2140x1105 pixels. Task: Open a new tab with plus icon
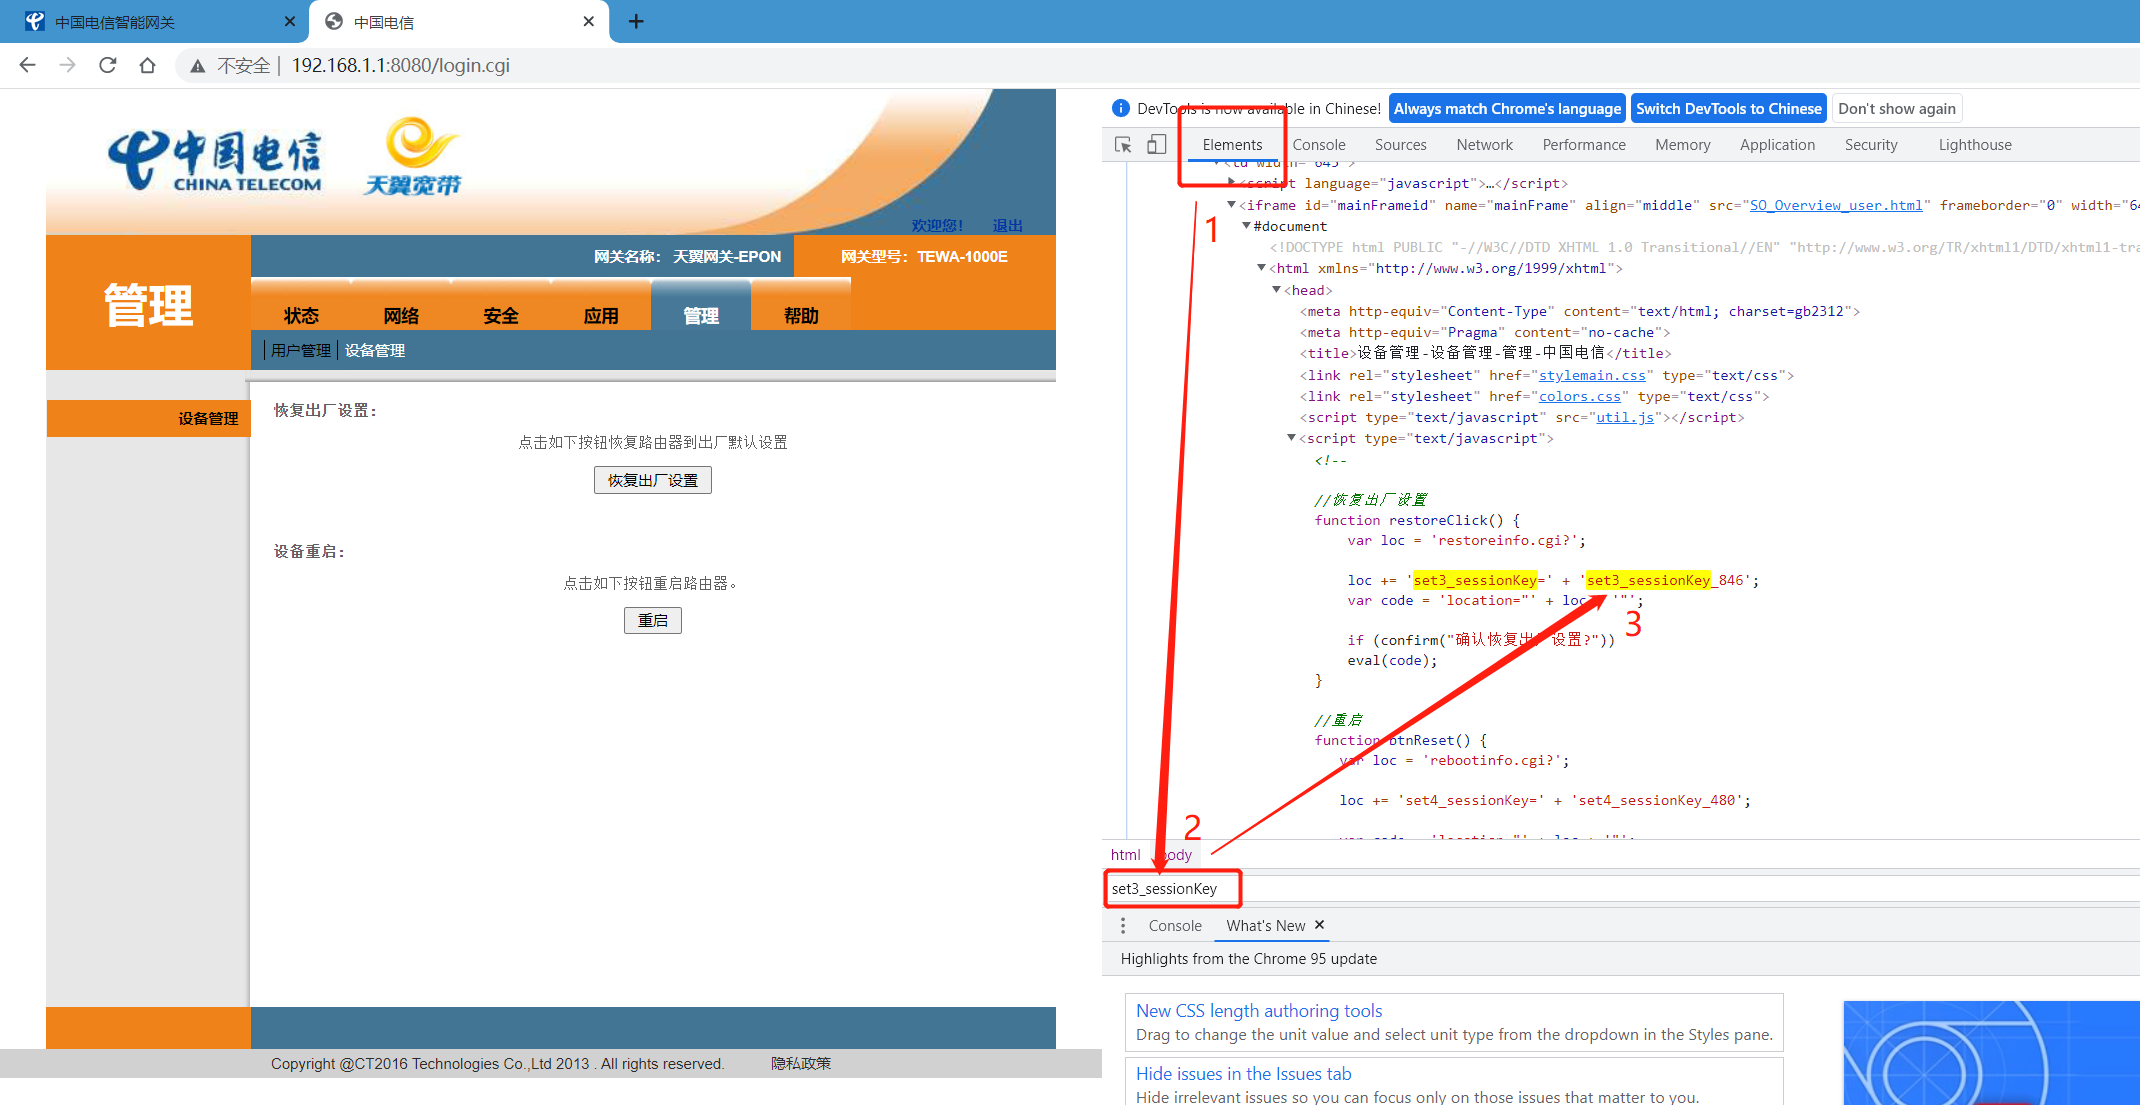pyautogui.click(x=636, y=21)
